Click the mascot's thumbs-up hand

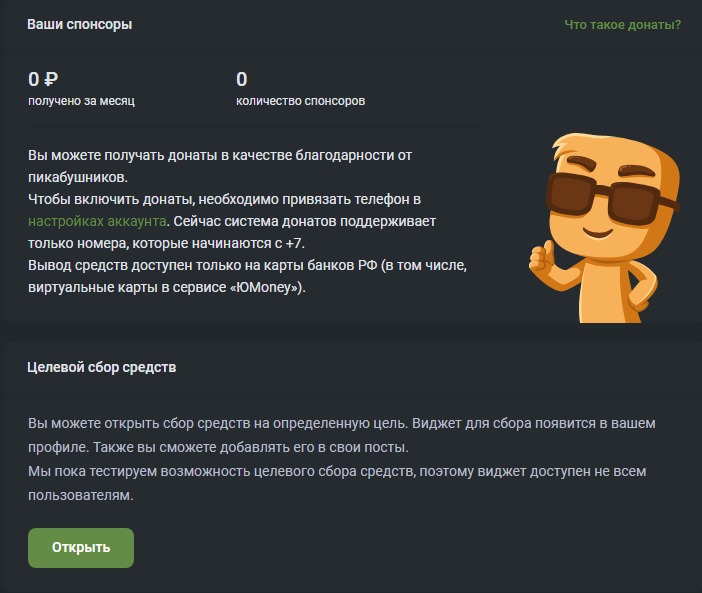coord(543,260)
